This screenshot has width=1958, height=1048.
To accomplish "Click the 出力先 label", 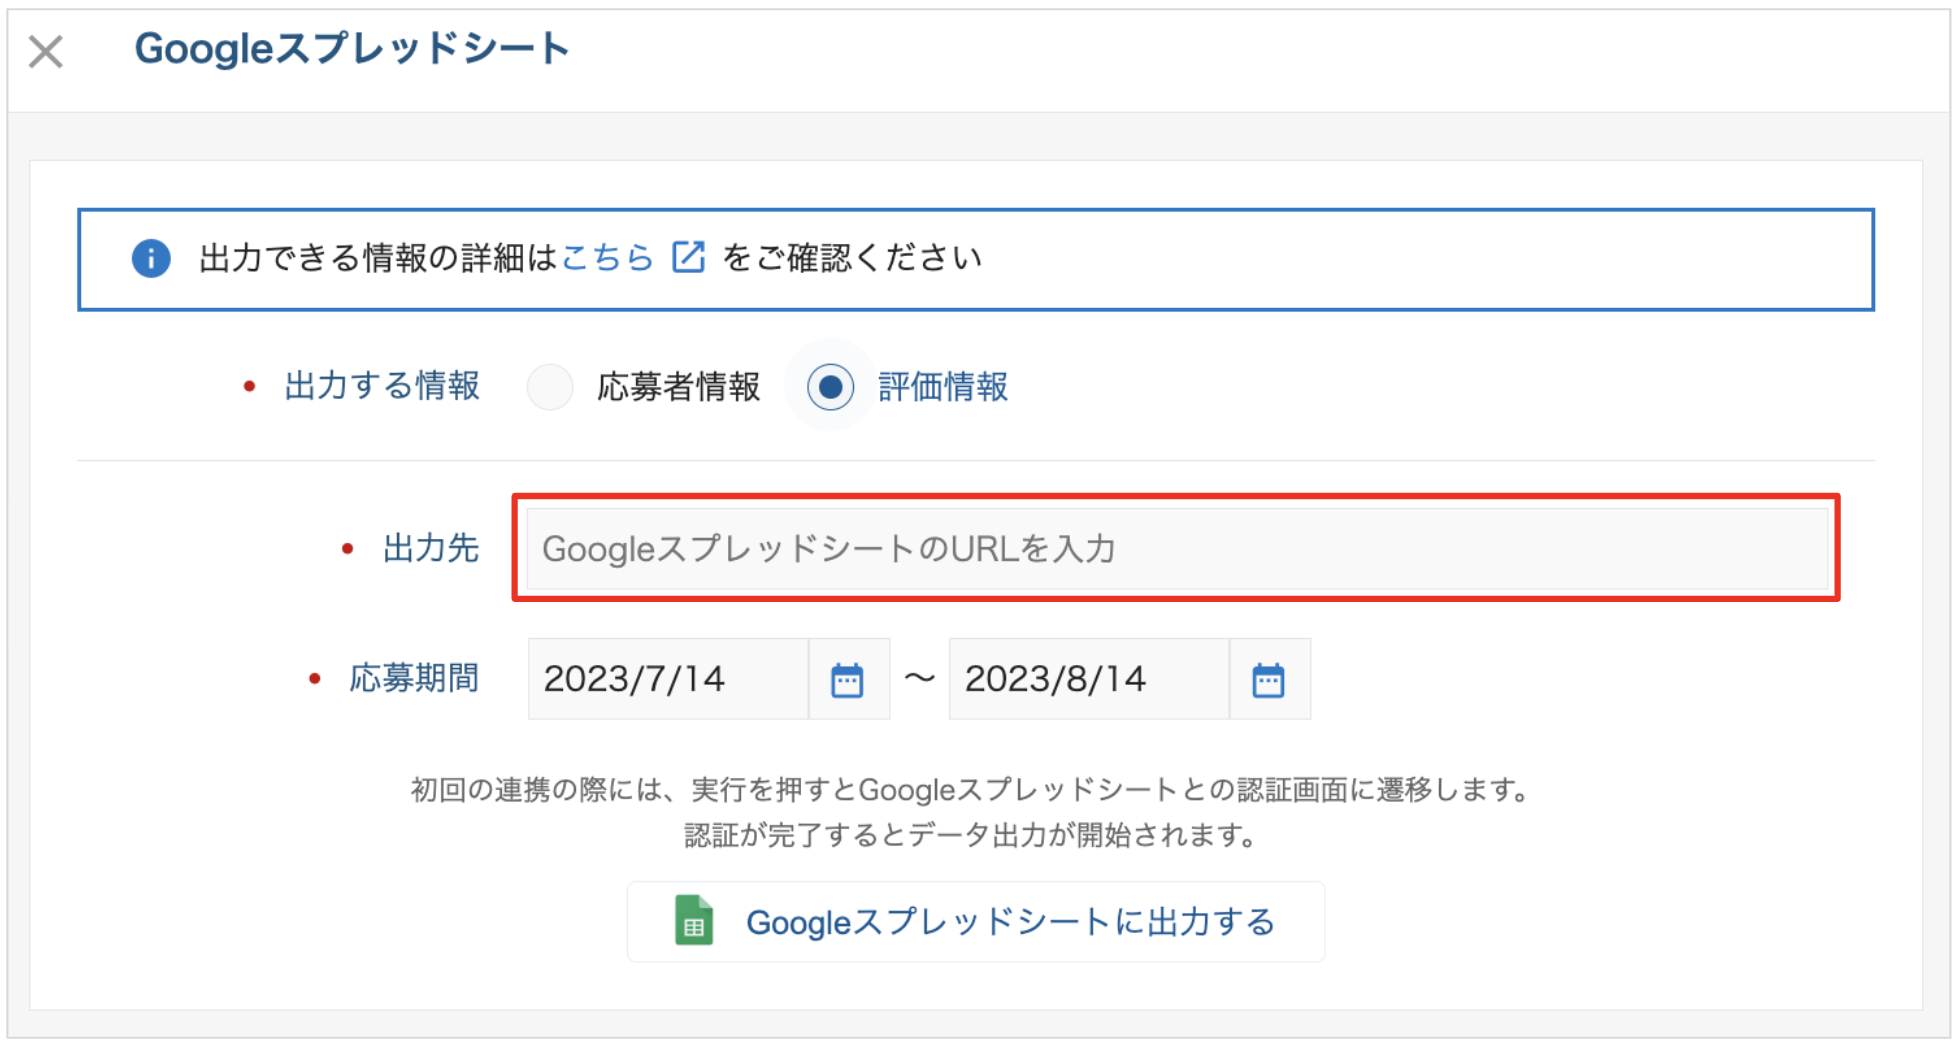I will [431, 549].
